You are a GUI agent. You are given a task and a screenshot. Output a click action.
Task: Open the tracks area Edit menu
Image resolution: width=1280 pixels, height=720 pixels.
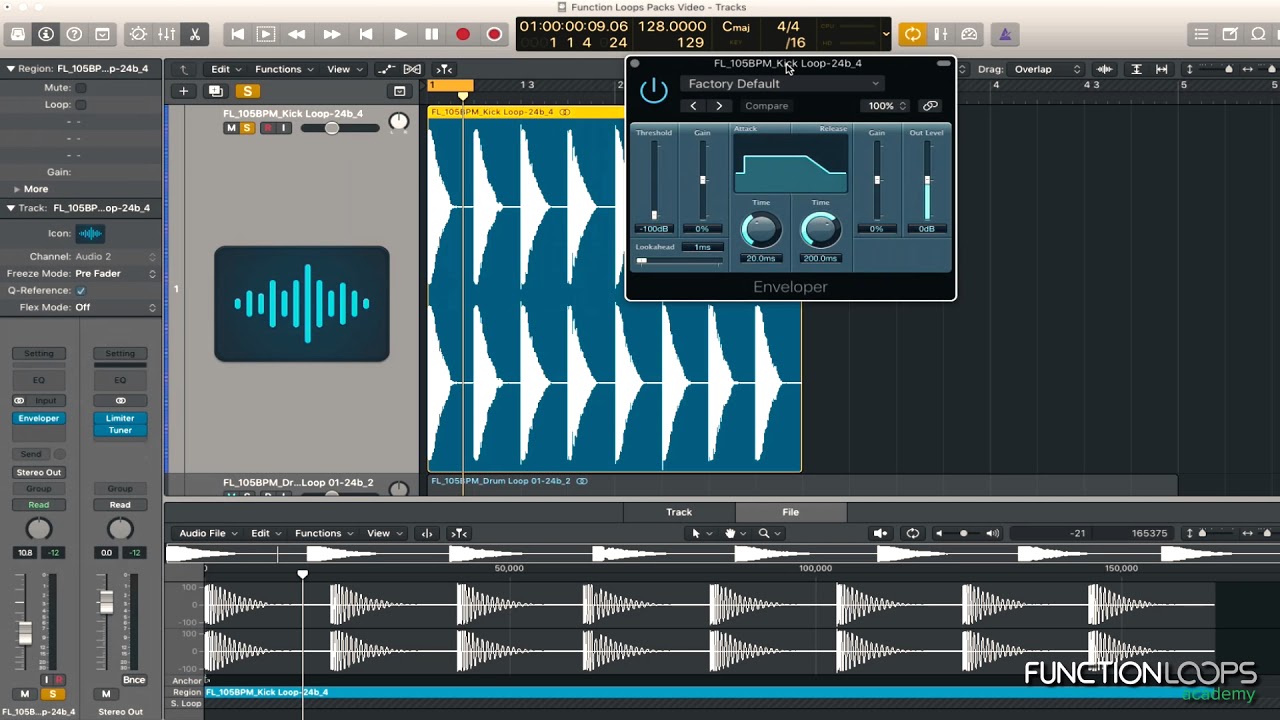tap(225, 69)
